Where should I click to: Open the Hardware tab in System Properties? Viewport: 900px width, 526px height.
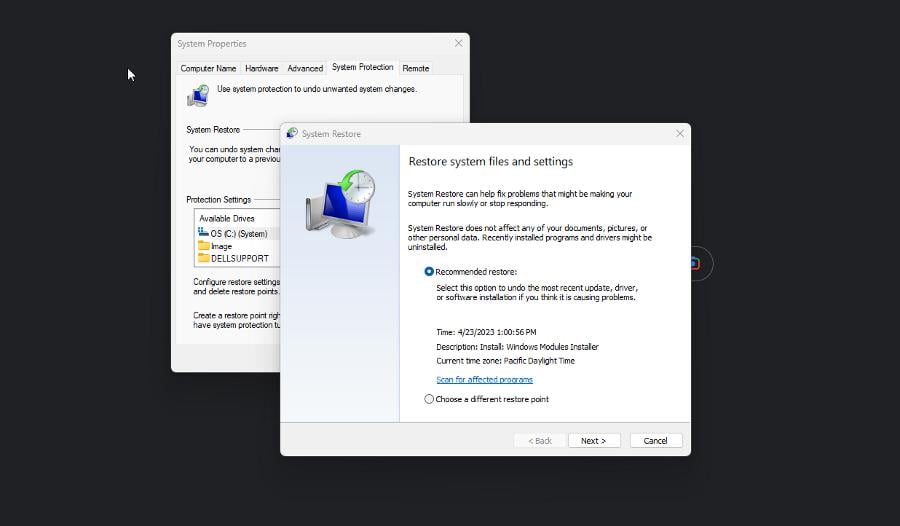pyautogui.click(x=262, y=68)
